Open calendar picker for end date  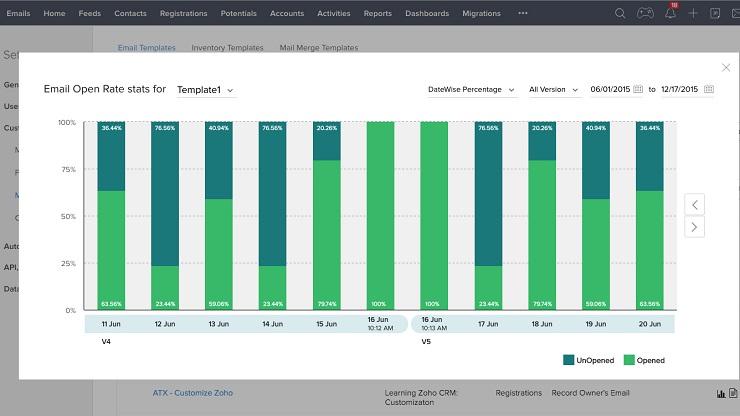tap(709, 89)
